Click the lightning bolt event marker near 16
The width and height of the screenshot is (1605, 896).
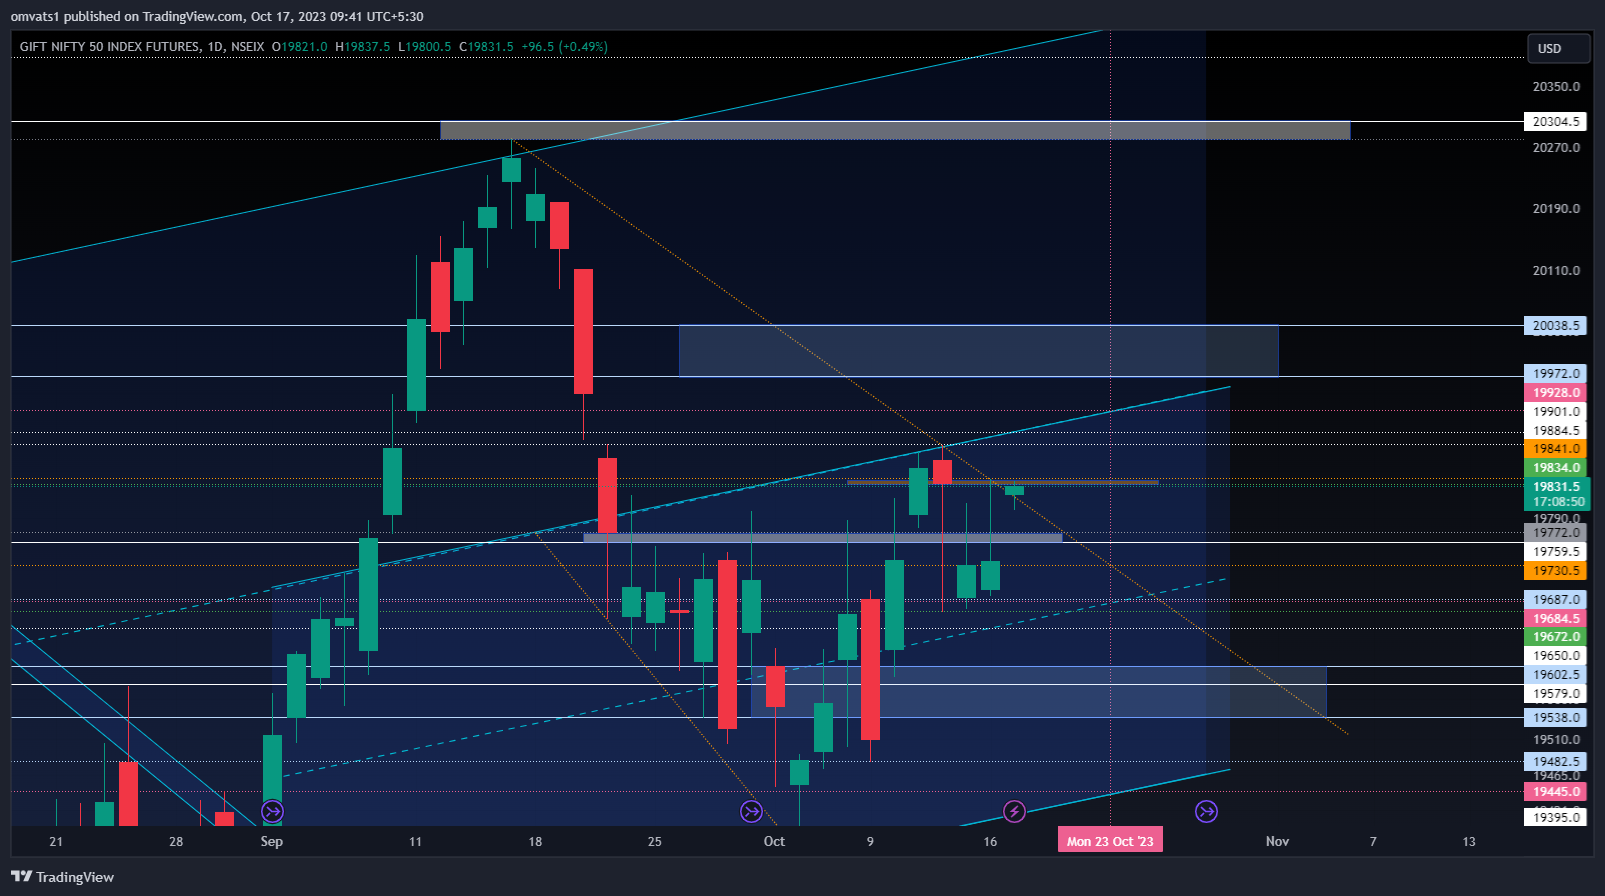1014,811
